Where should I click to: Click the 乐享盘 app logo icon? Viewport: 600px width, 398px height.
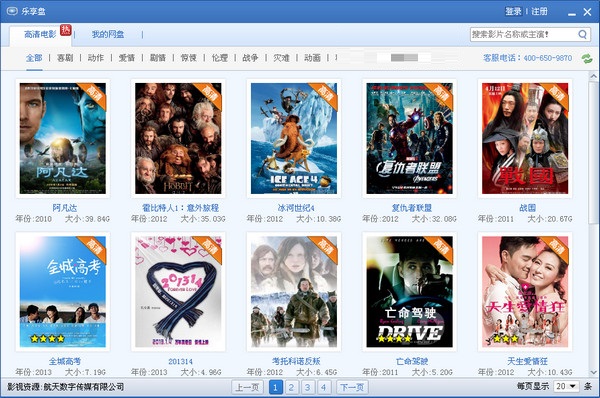12,11
